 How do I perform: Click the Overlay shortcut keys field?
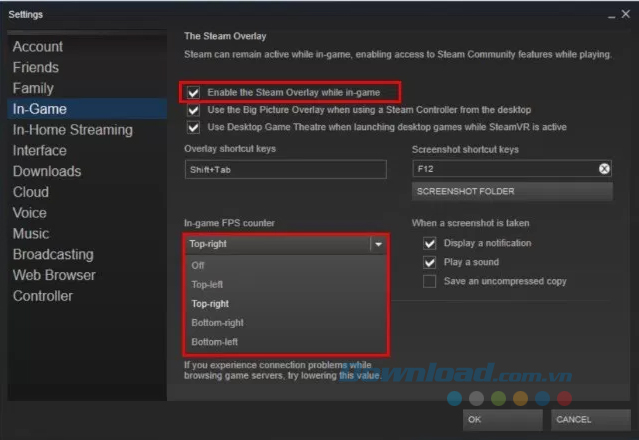[x=286, y=169]
